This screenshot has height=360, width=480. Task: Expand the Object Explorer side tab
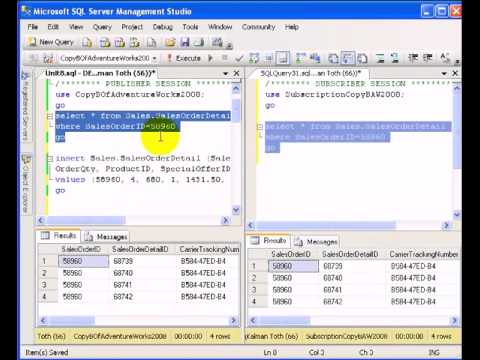[x=26, y=184]
